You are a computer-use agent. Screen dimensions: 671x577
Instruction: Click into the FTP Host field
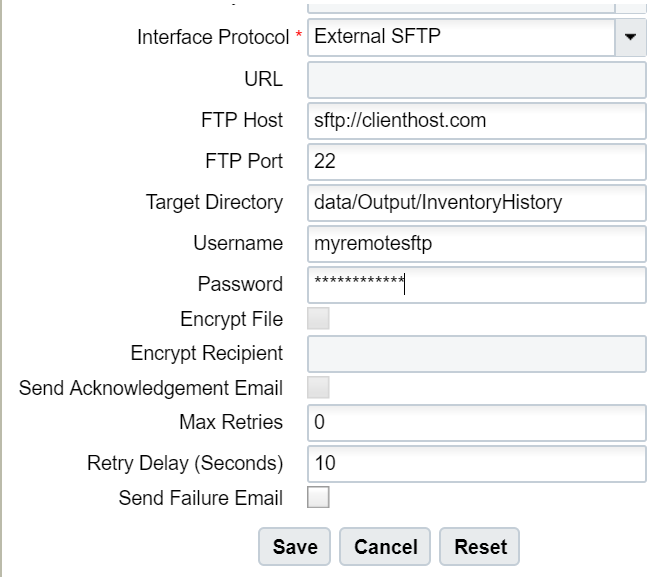[x=476, y=120]
